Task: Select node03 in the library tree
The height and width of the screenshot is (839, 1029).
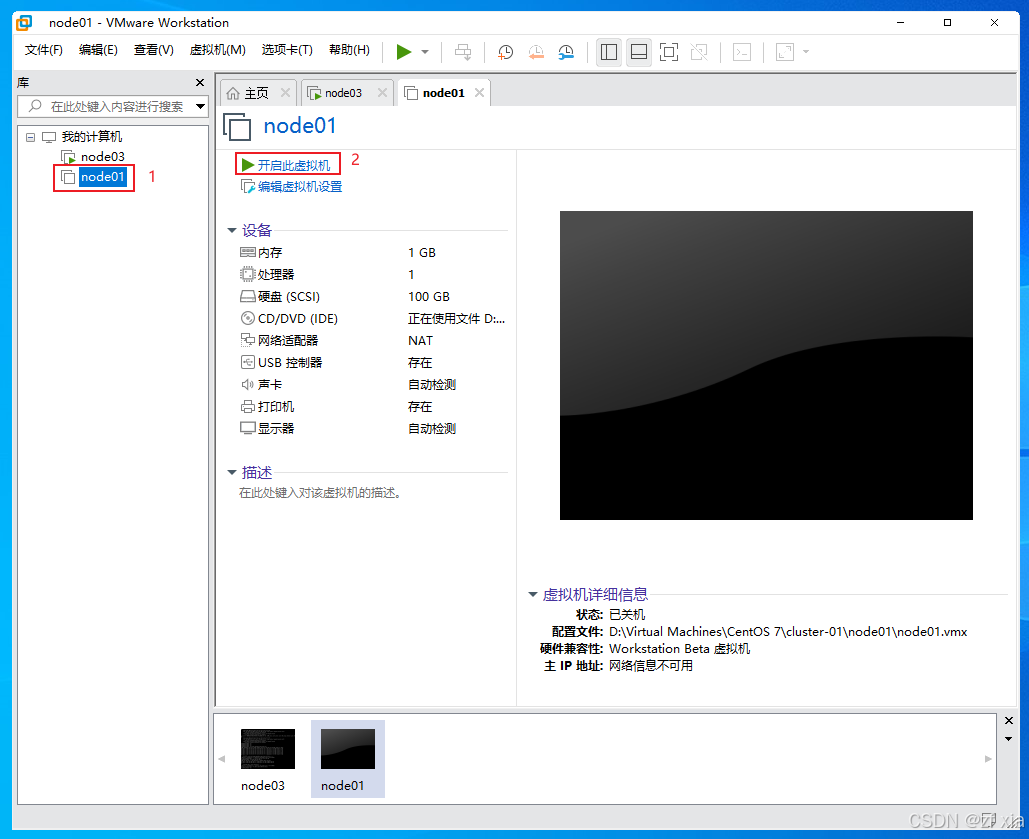Action: pos(102,157)
